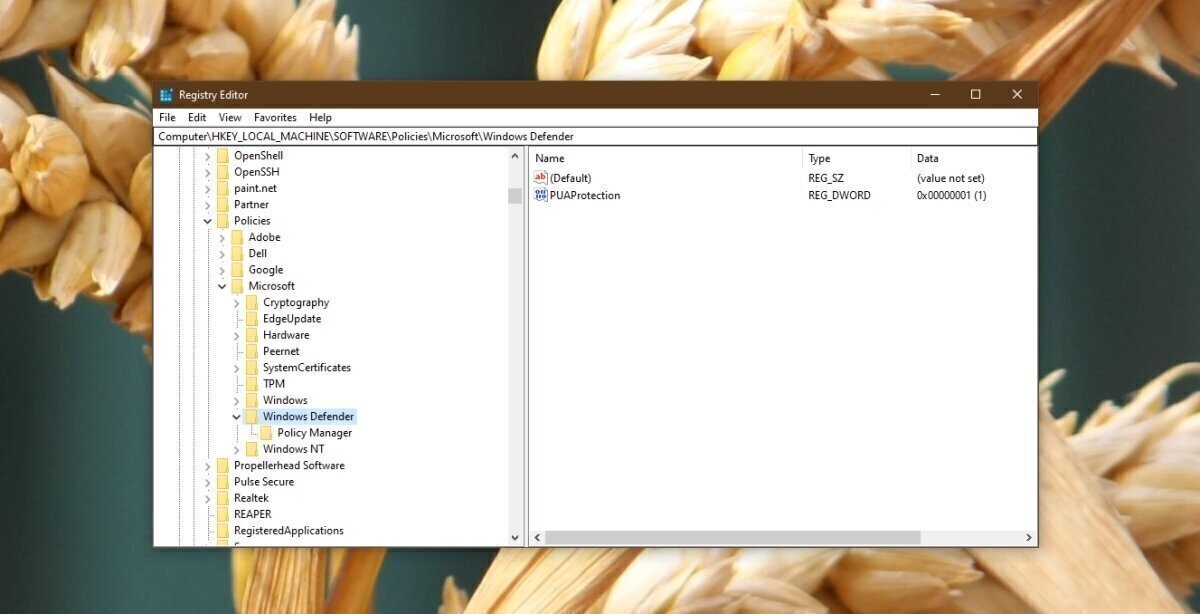Click the Registry Editor app icon in titlebar
Viewport: 1200px width, 614px height.
click(x=166, y=94)
